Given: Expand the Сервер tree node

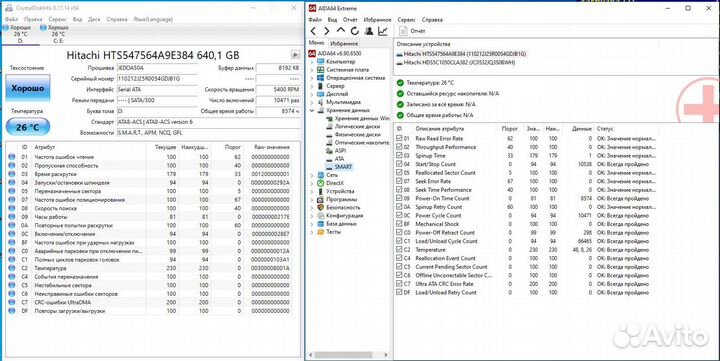Looking at the screenshot, I should (x=312, y=86).
